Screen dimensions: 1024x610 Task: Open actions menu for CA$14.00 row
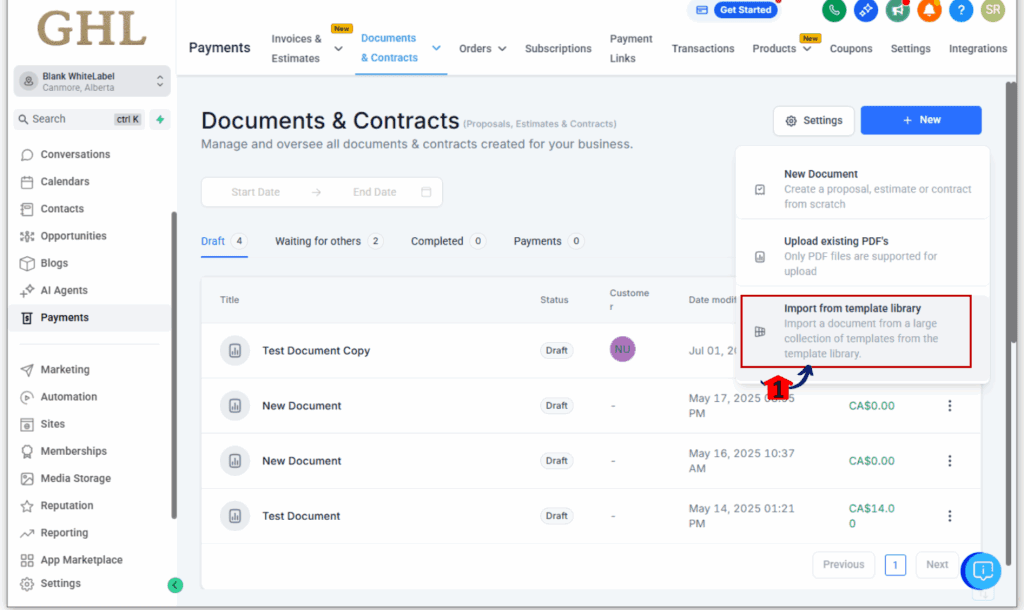[x=950, y=516]
